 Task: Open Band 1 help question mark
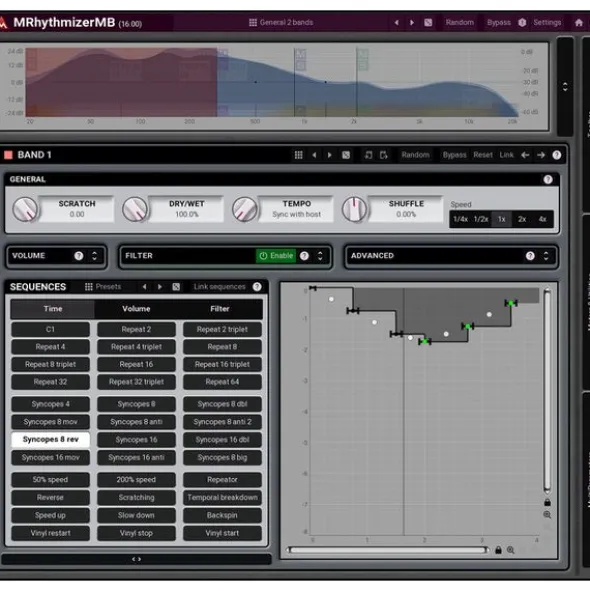pos(556,155)
